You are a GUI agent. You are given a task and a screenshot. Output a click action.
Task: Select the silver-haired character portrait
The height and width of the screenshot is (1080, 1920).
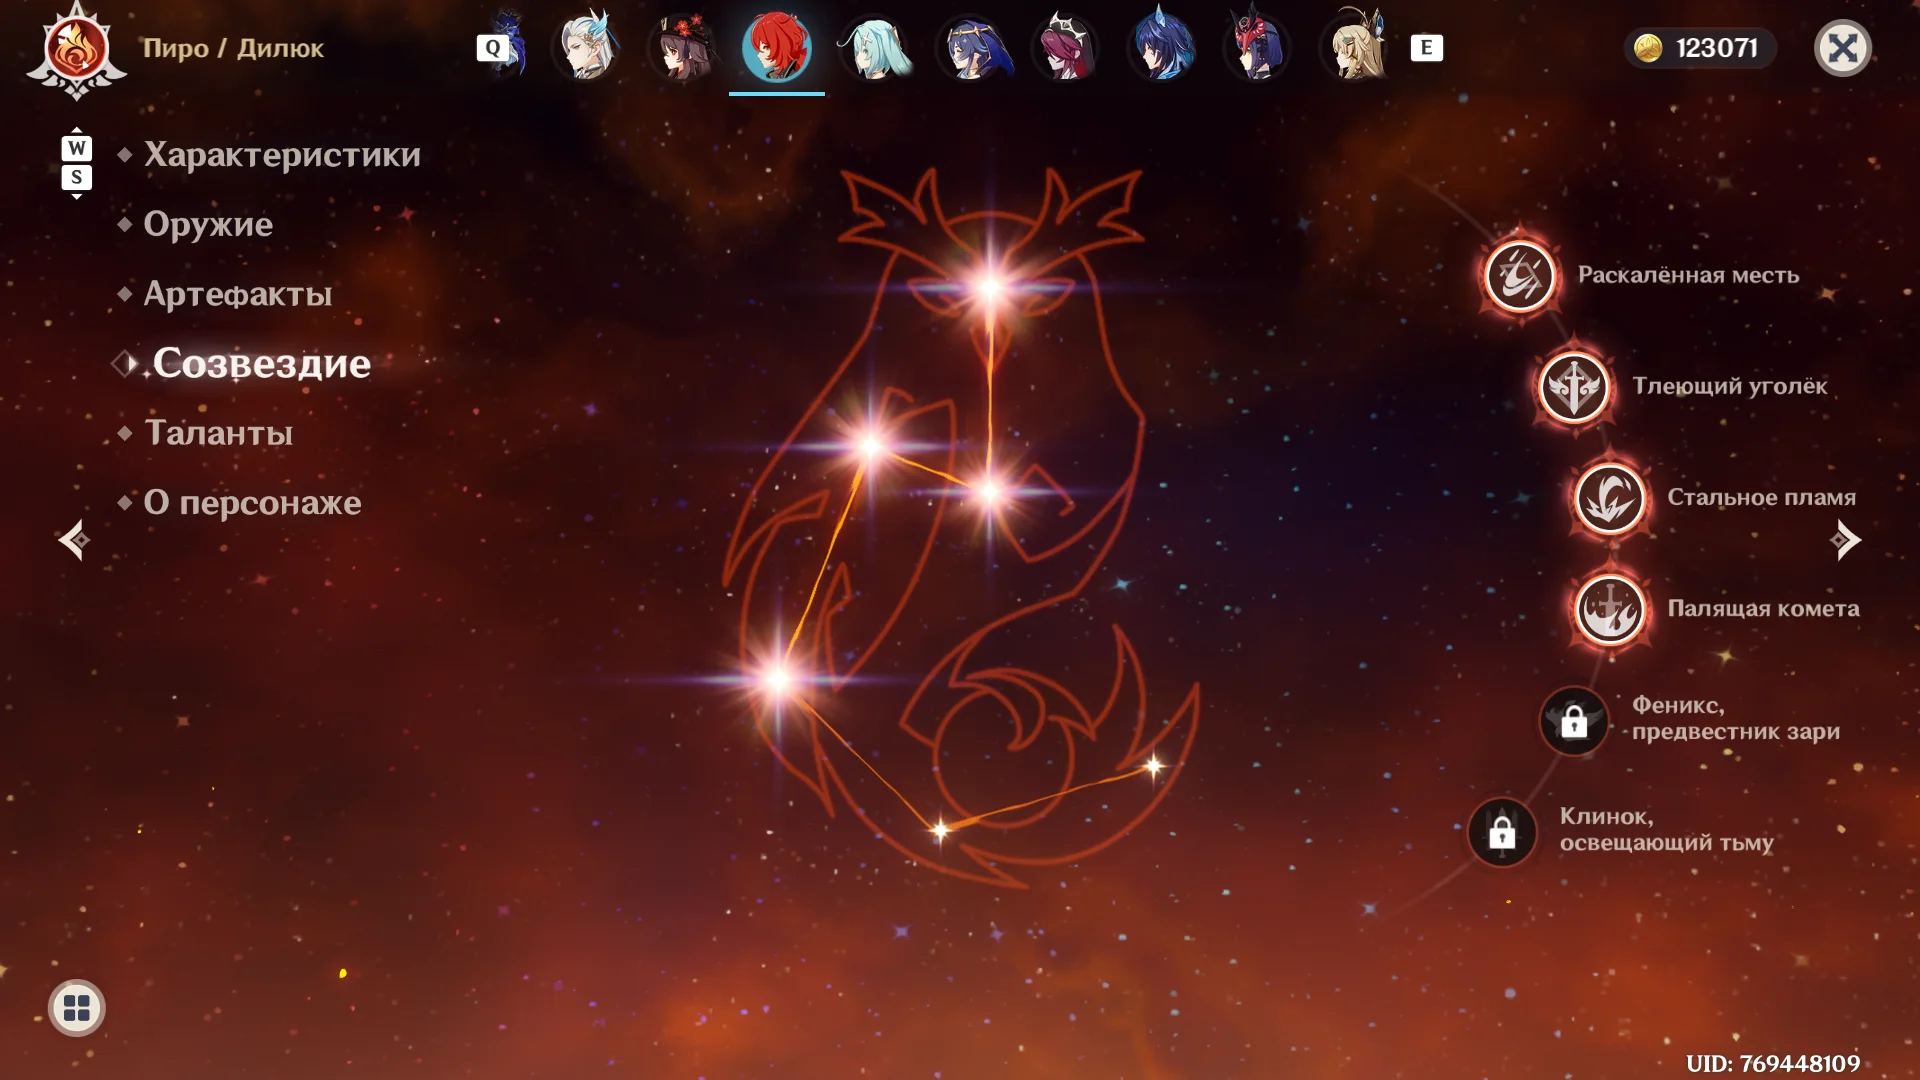[x=585, y=46]
